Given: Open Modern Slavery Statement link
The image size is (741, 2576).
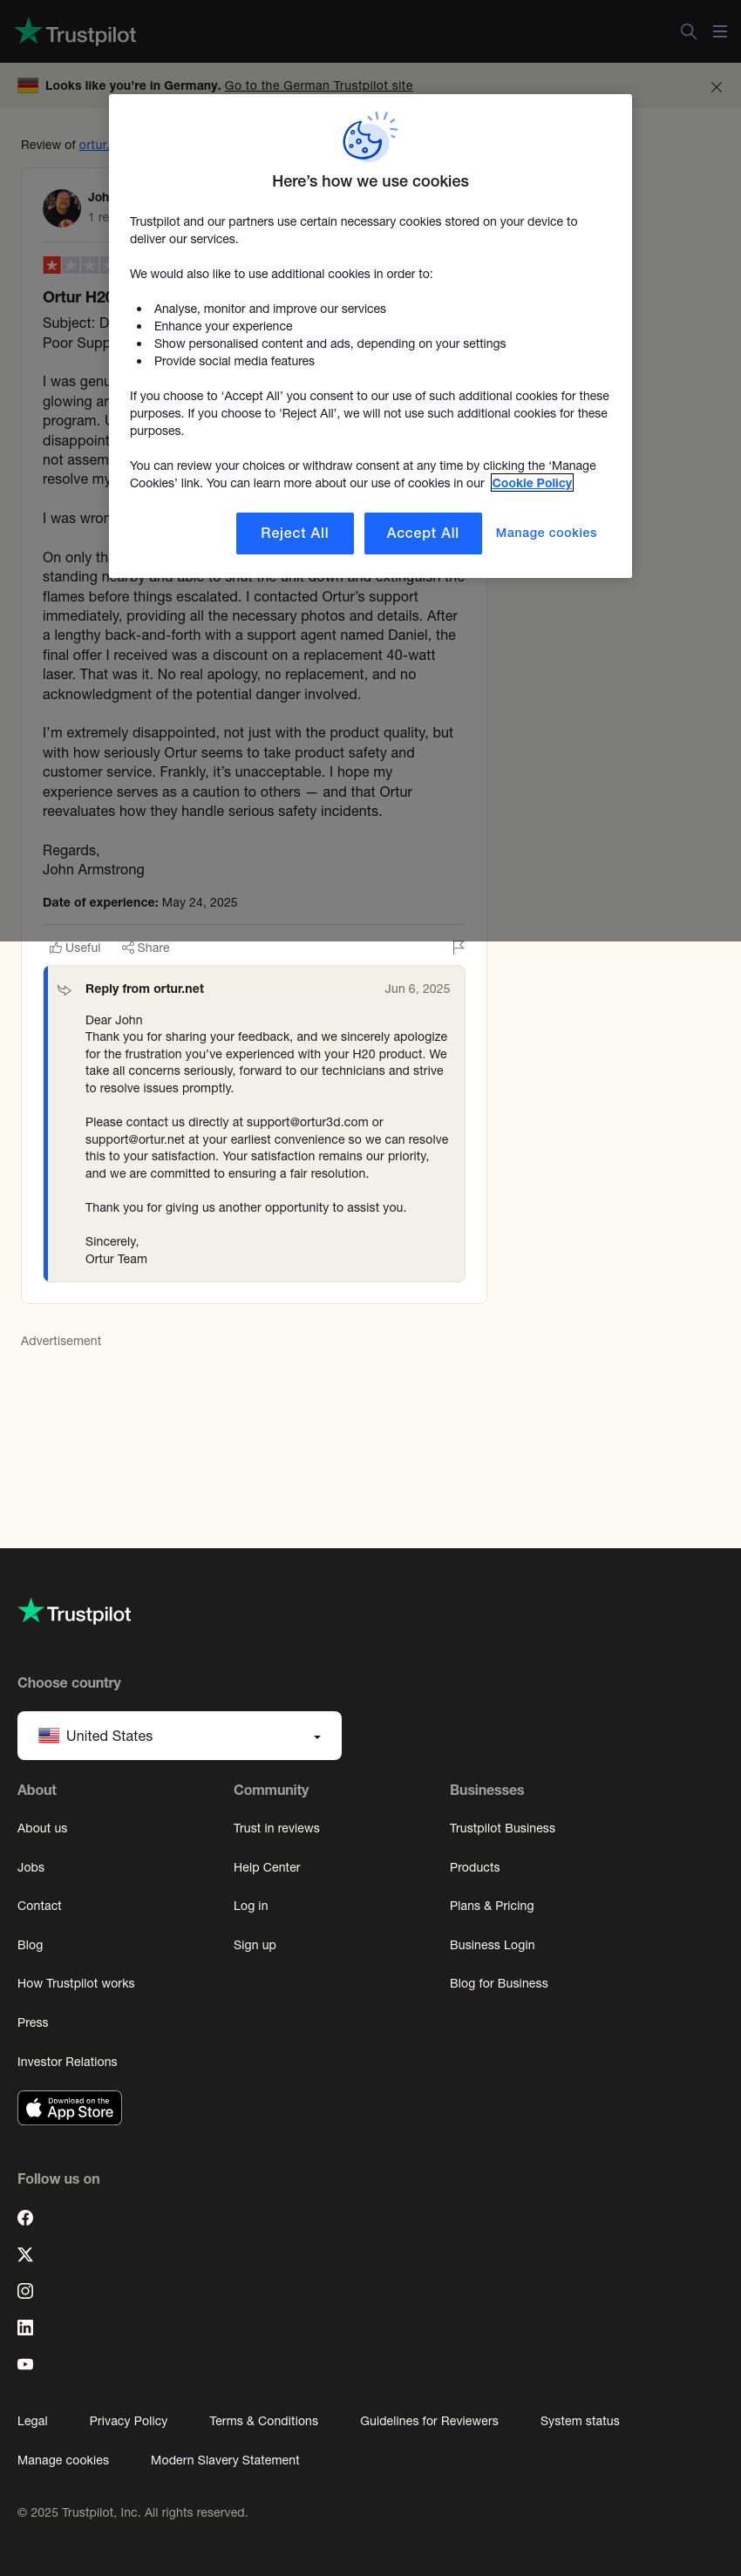Looking at the screenshot, I should (225, 2460).
